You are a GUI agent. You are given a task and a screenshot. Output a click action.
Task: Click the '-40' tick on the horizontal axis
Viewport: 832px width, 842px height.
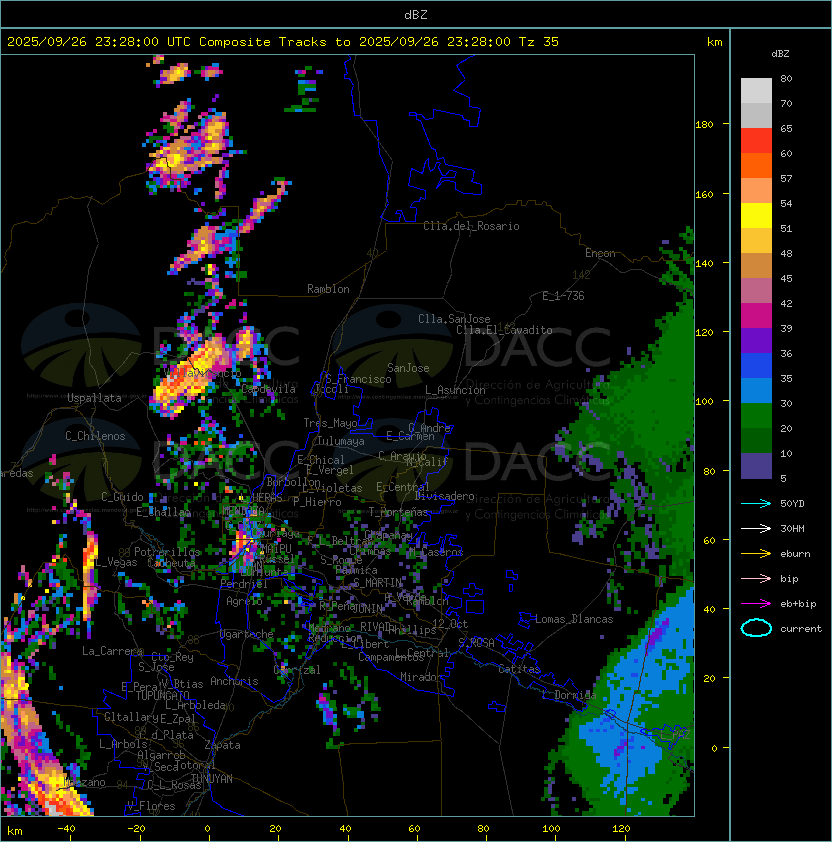[x=66, y=829]
